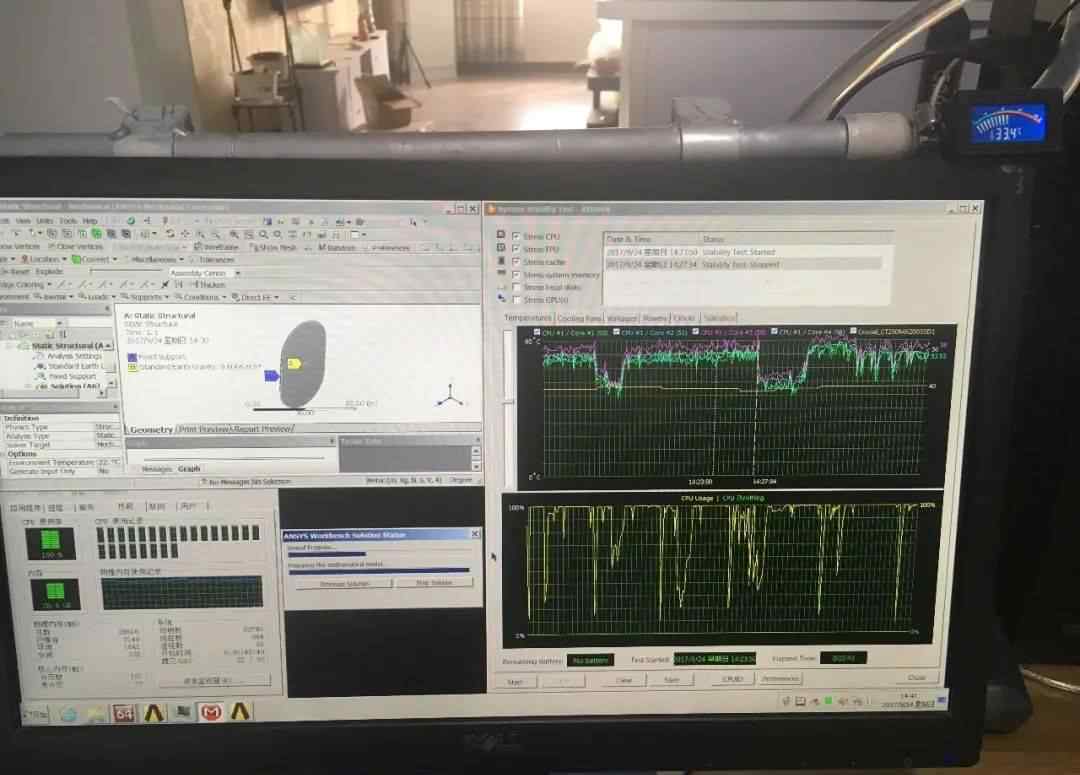Click the yellow gravity tag on the model
The width and height of the screenshot is (1080, 775).
[x=294, y=363]
